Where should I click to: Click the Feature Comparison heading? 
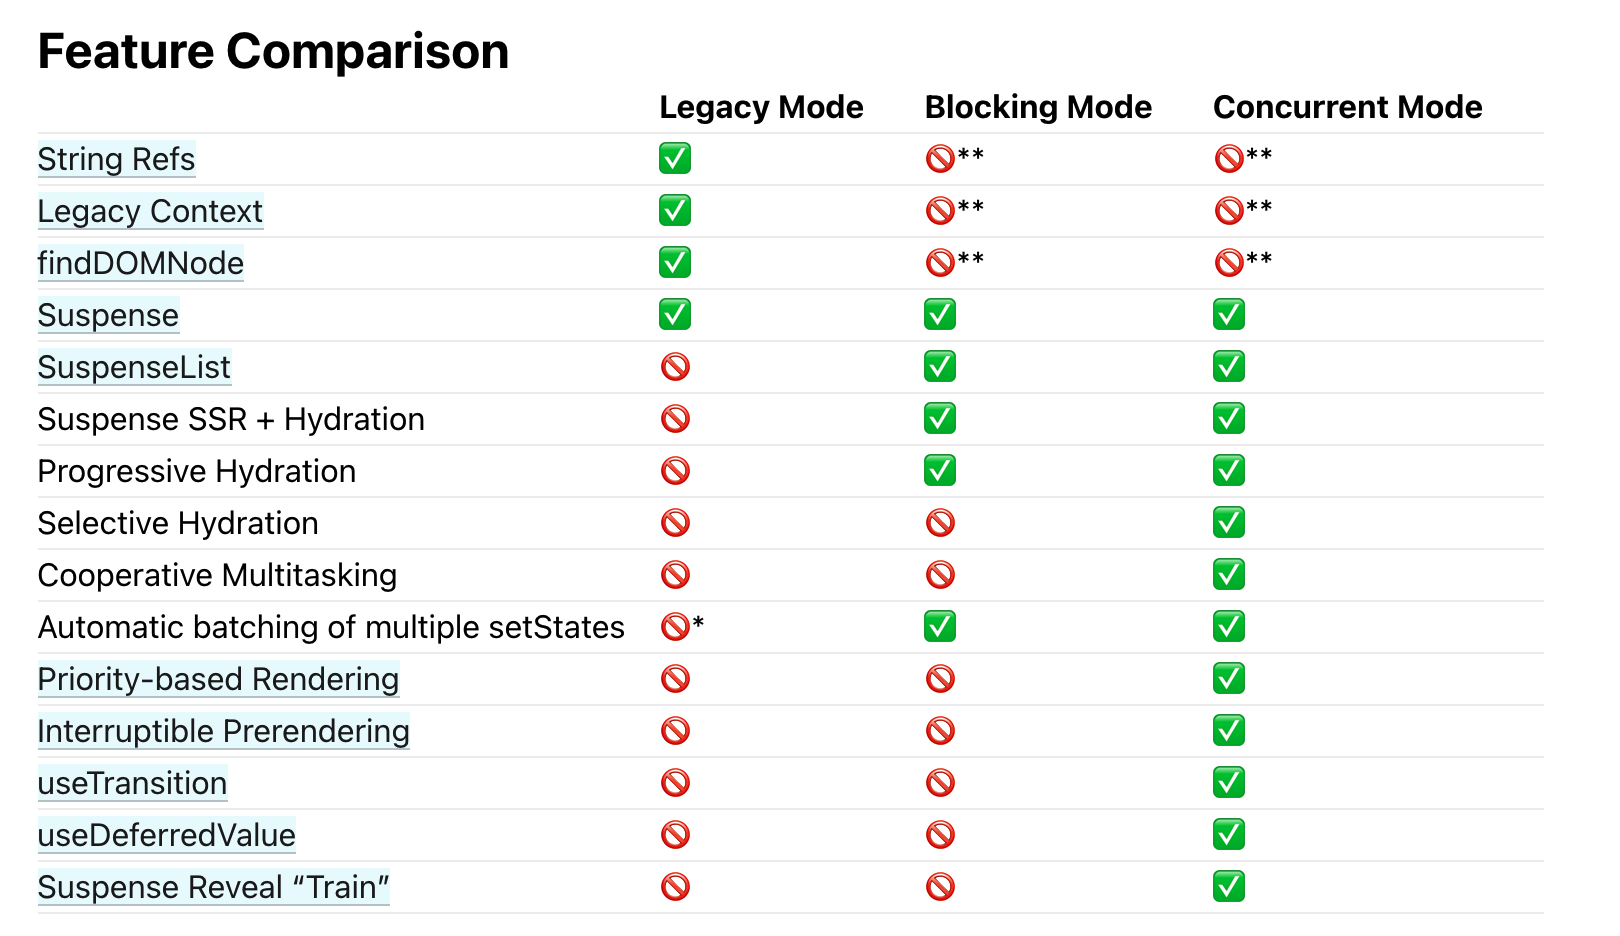point(273,51)
